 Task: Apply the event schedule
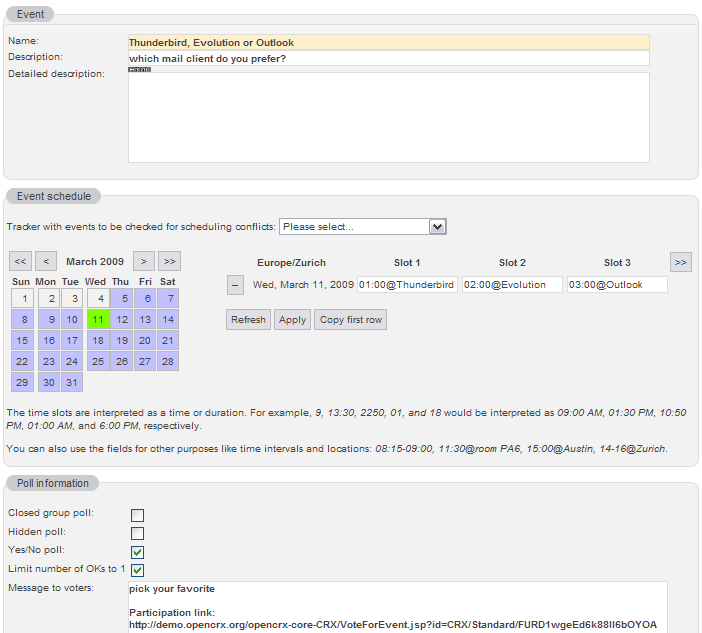pos(292,320)
